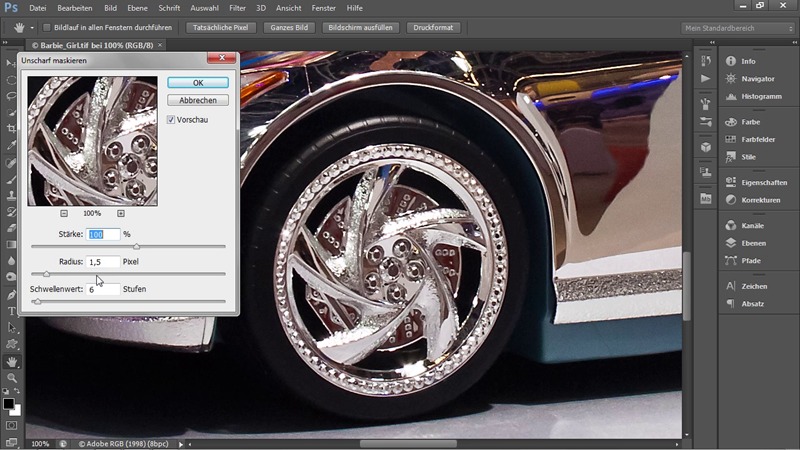Screen dimensions: 800x450
Task: Zoom out the dialog preview (minus)
Action: click(x=64, y=213)
